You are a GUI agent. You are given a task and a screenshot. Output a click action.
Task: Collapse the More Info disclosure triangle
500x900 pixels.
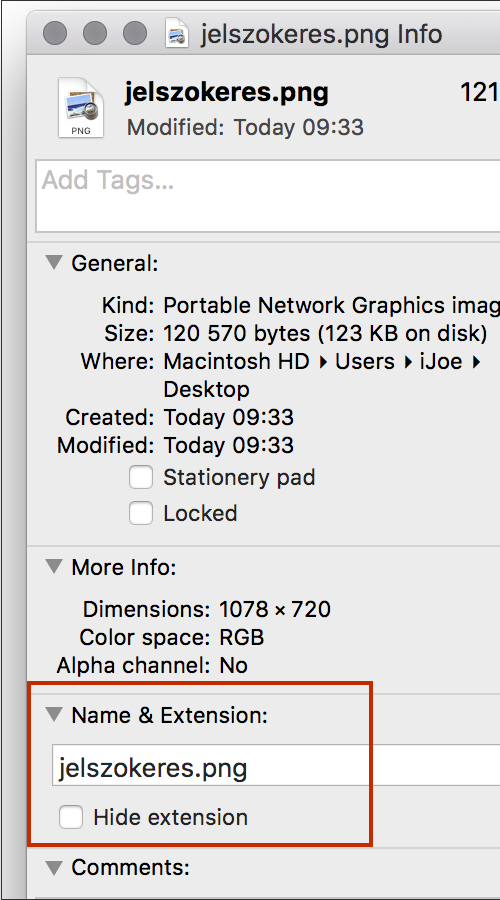55,567
